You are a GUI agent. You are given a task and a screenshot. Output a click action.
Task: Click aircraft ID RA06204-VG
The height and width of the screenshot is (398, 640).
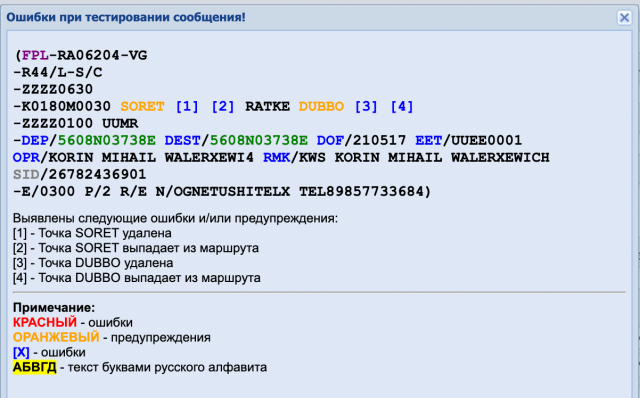coord(102,56)
